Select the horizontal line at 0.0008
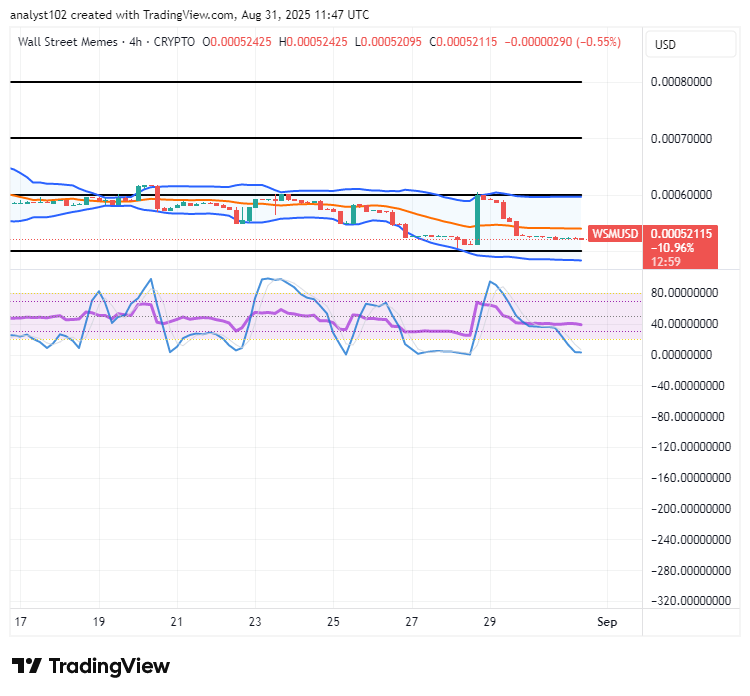The height and width of the screenshot is (696, 750). 296,82
